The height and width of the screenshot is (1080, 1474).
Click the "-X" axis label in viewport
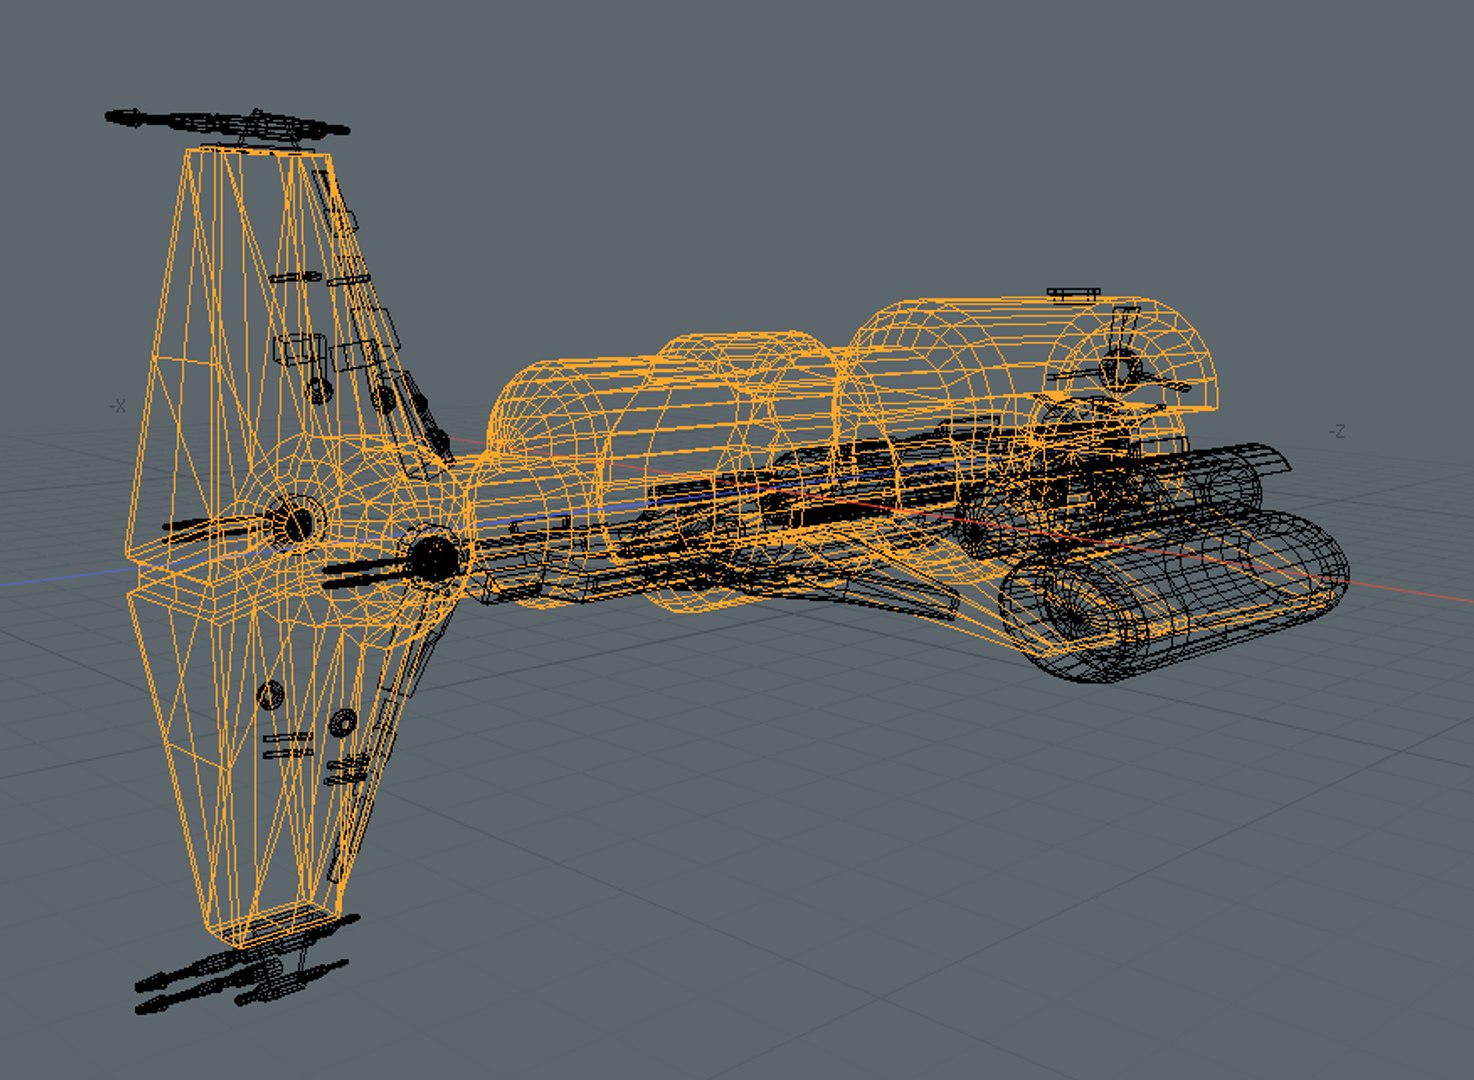click(118, 406)
